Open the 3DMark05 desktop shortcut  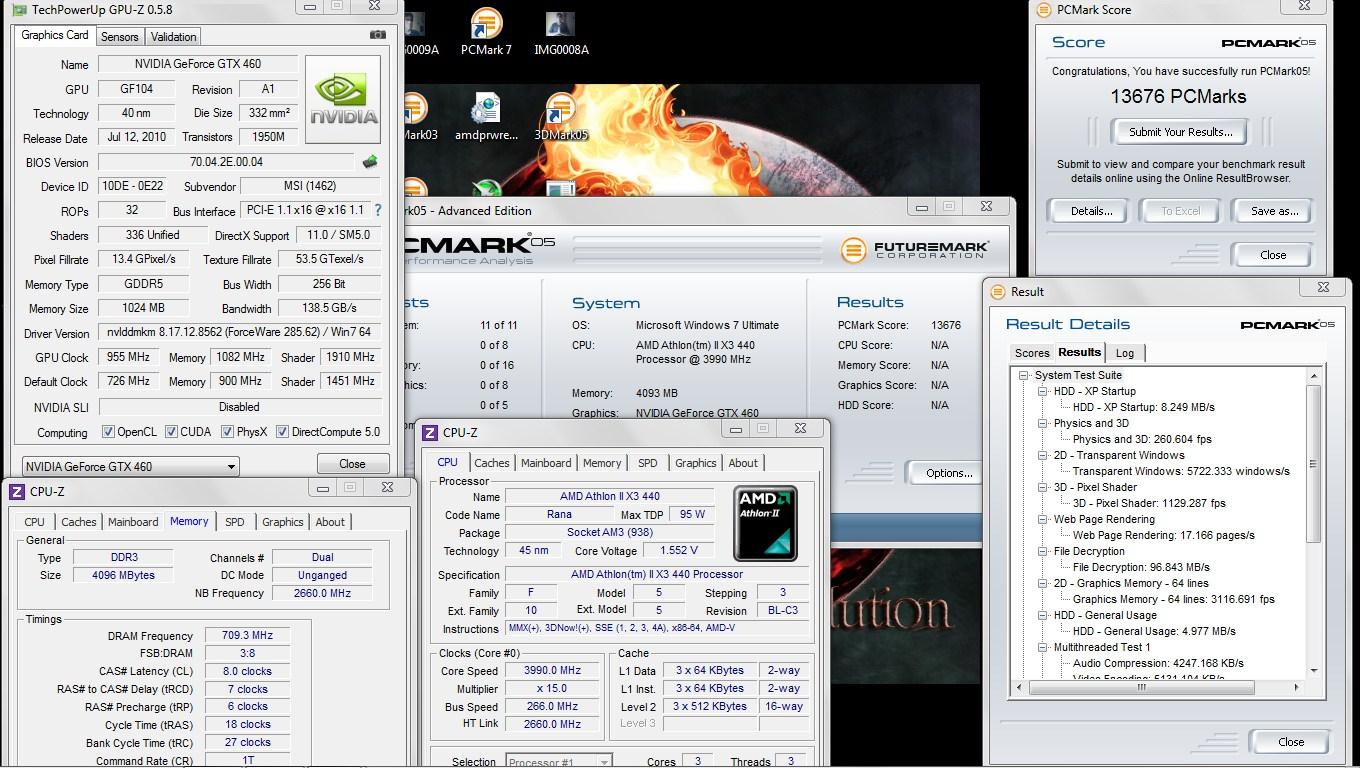pos(561,117)
